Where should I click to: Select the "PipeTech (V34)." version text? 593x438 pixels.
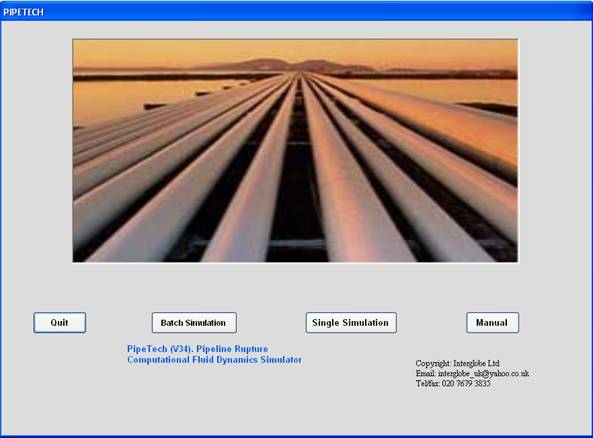(x=160, y=349)
